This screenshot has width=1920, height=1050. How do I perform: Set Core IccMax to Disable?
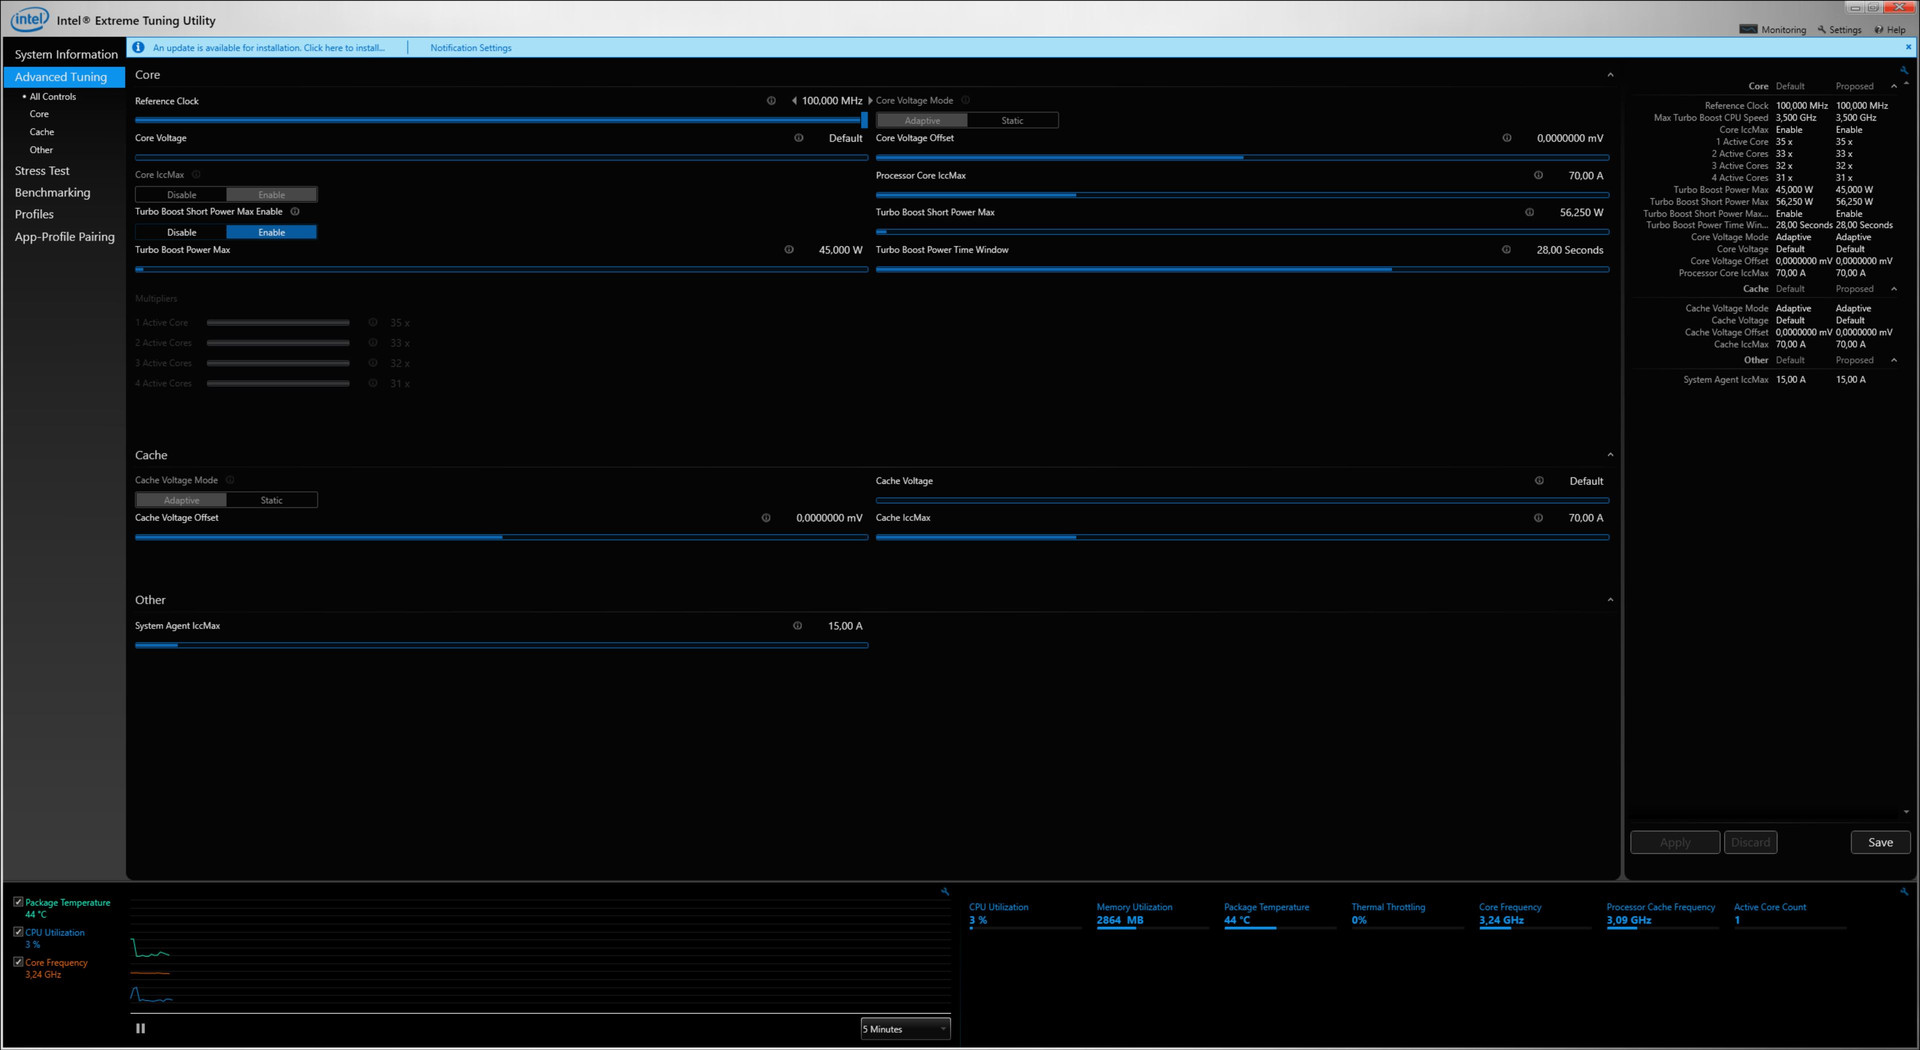[x=181, y=195]
